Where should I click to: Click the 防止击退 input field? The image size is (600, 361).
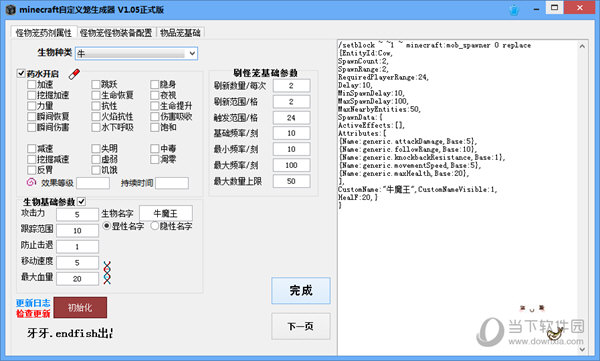point(77,247)
